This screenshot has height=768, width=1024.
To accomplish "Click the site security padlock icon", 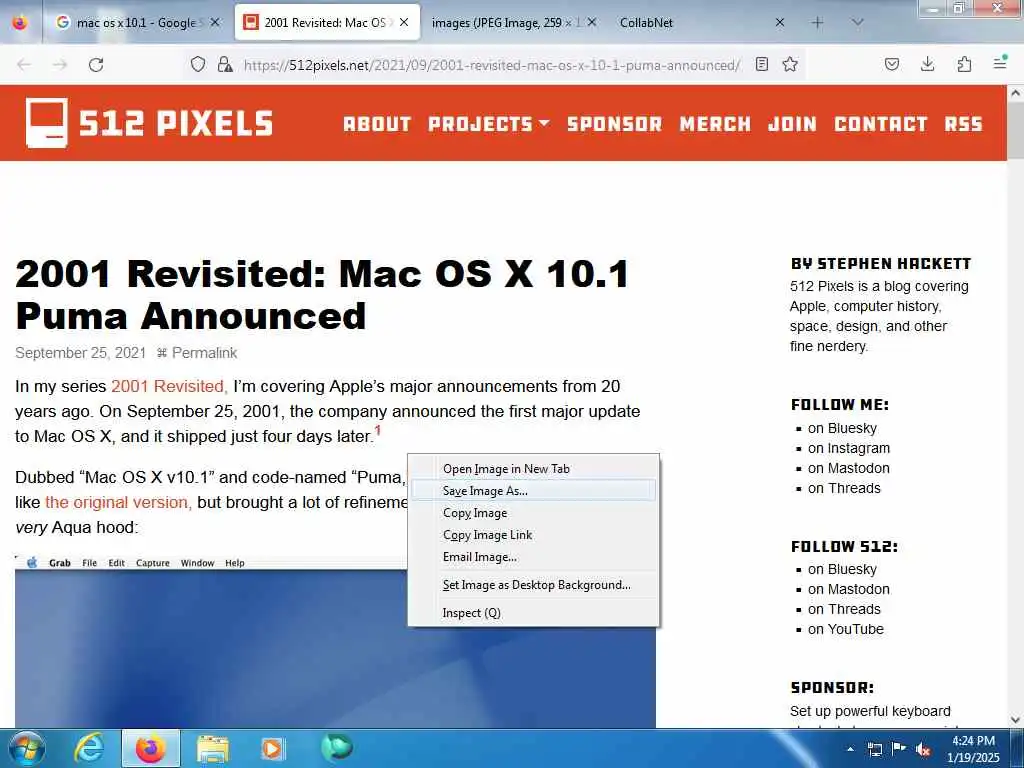I will [225, 64].
